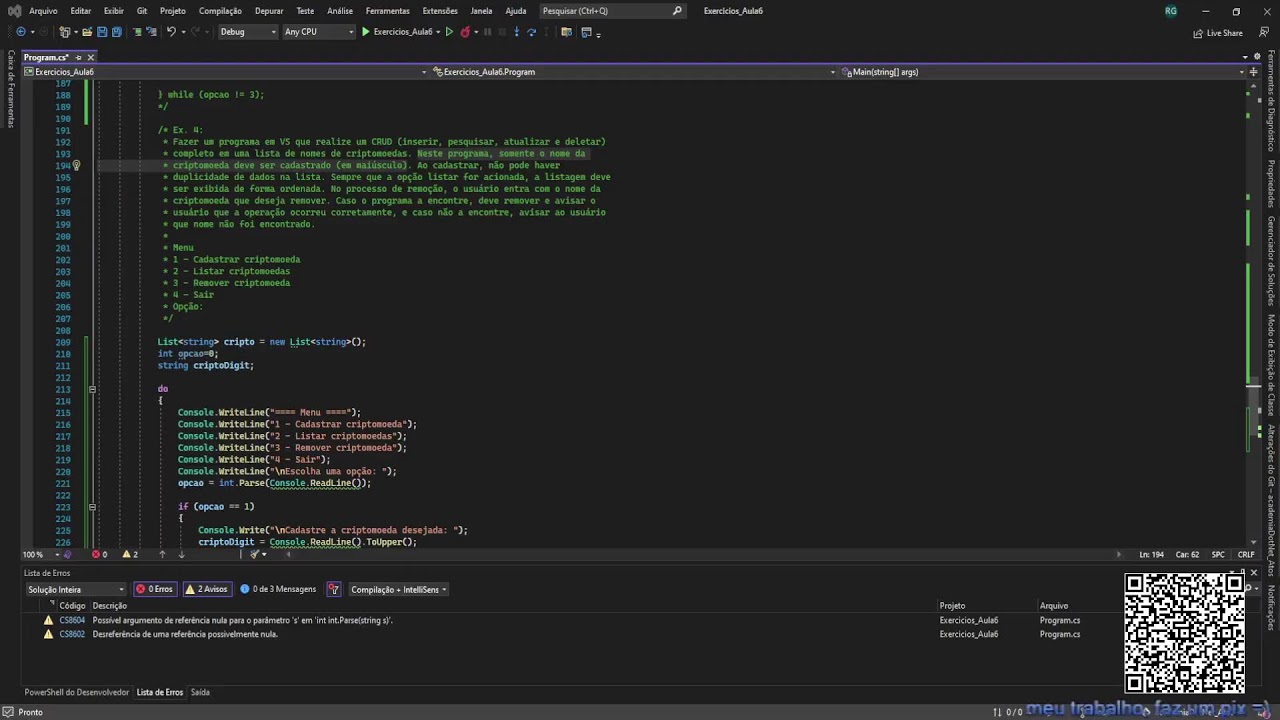This screenshot has height=720, width=1280.
Task: Click the search magnifier icon in title bar
Action: tap(677, 11)
